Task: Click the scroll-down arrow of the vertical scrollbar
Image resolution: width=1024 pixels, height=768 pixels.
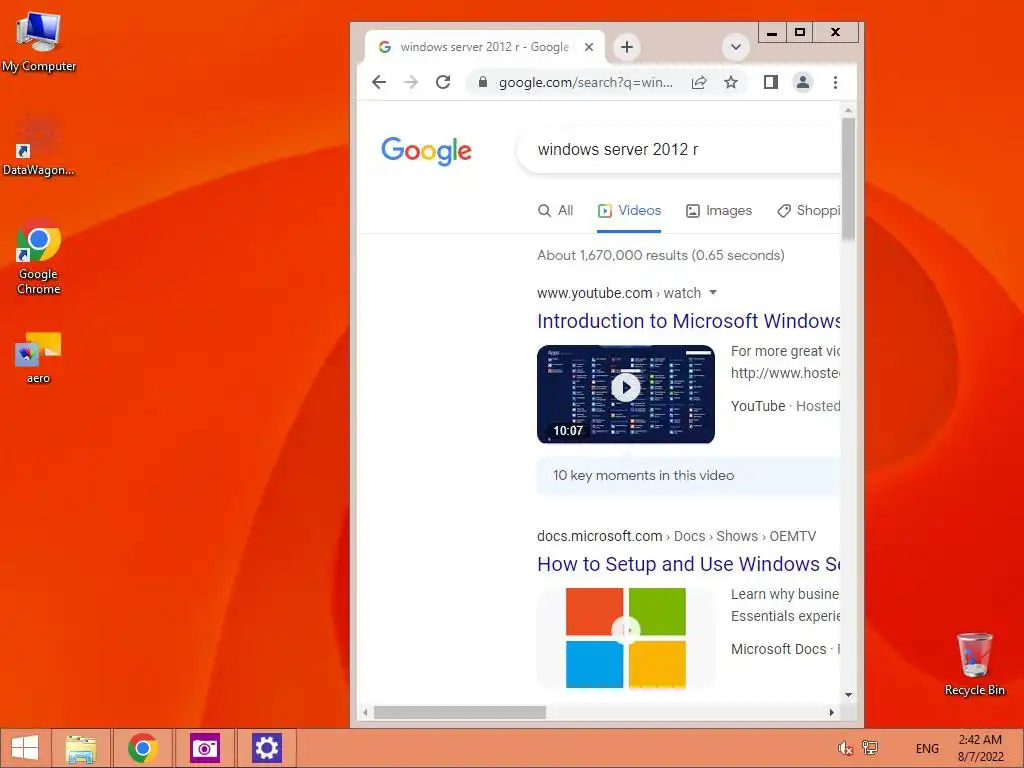Action: click(x=848, y=695)
